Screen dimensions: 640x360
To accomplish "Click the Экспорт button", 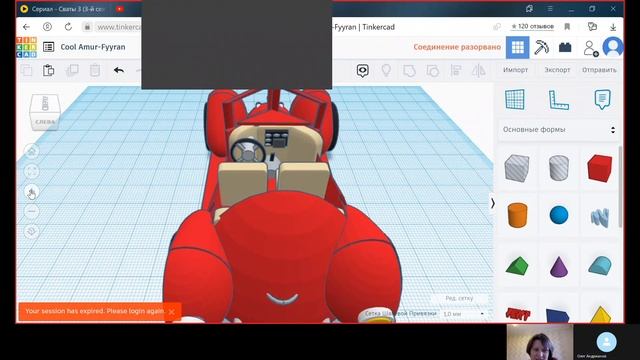I will point(557,70).
